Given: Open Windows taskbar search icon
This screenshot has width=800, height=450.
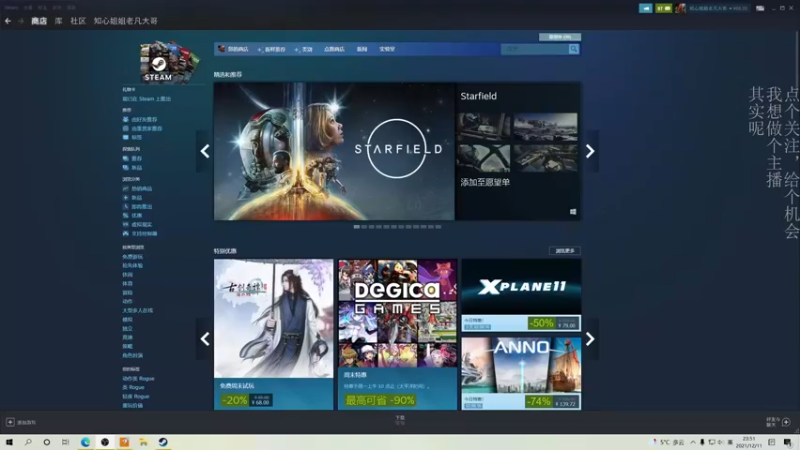Looking at the screenshot, I should tap(28, 442).
